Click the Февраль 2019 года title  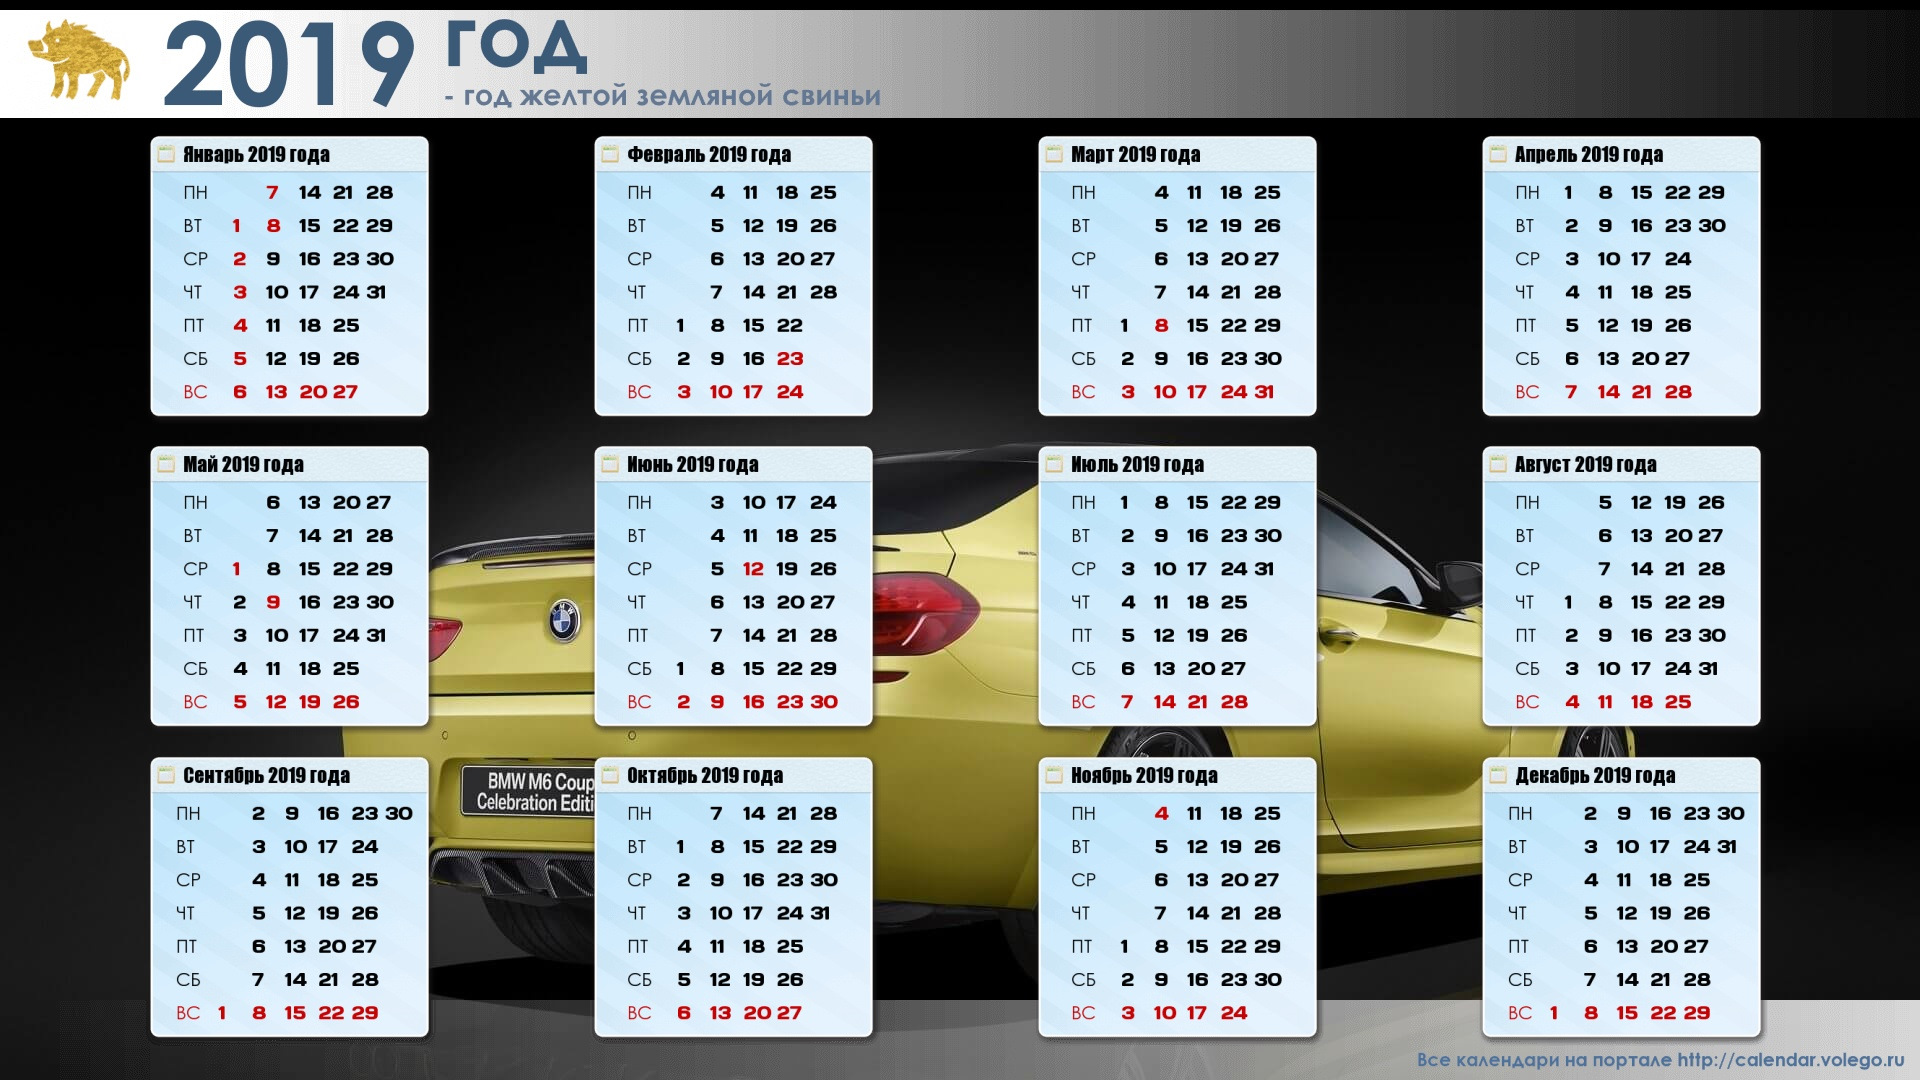[709, 154]
